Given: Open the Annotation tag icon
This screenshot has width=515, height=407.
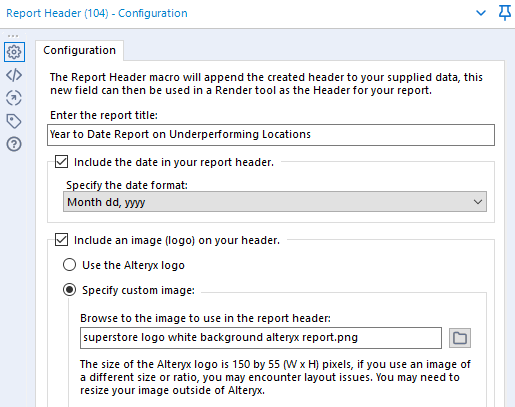Looking at the screenshot, I should point(14,121).
